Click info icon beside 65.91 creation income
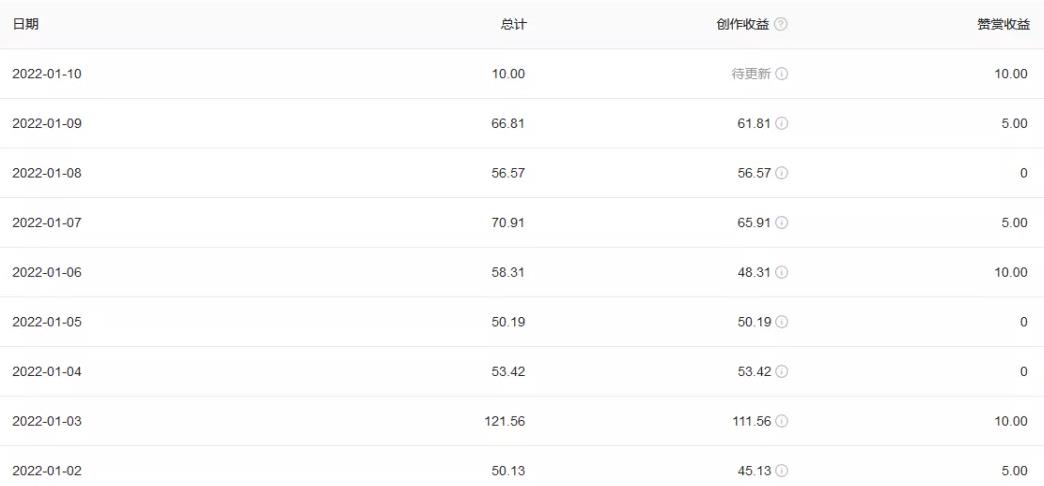The image size is (1044, 486). (x=780, y=223)
